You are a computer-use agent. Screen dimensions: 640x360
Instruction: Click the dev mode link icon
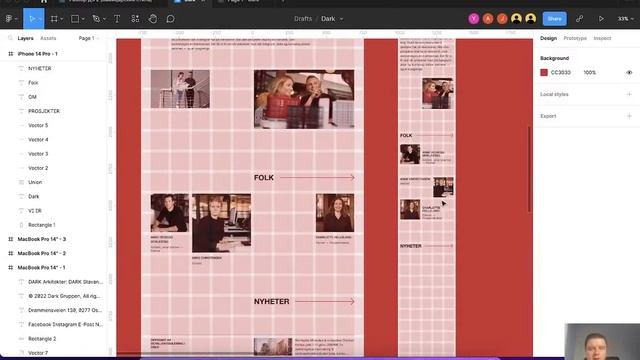[x=579, y=19]
